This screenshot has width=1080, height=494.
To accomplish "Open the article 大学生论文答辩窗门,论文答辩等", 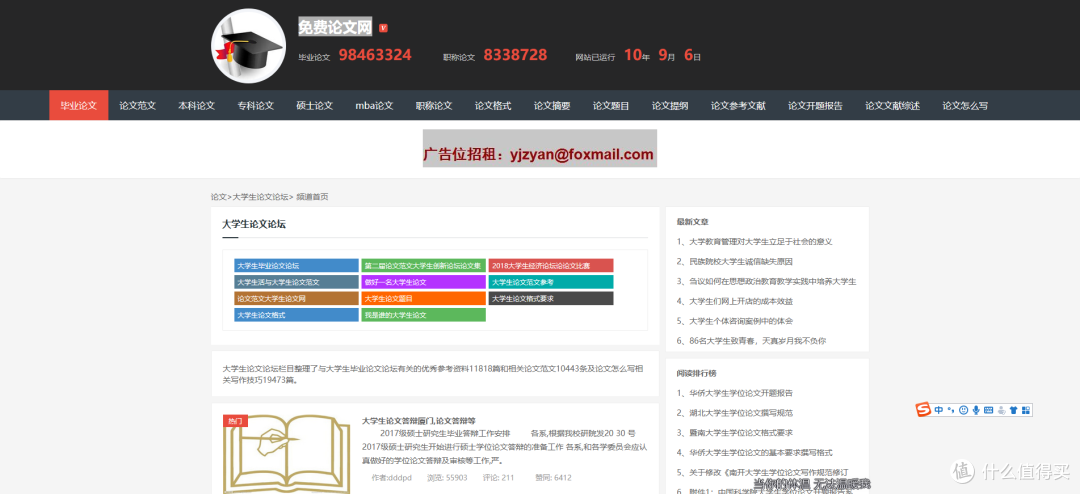I will [419, 420].
